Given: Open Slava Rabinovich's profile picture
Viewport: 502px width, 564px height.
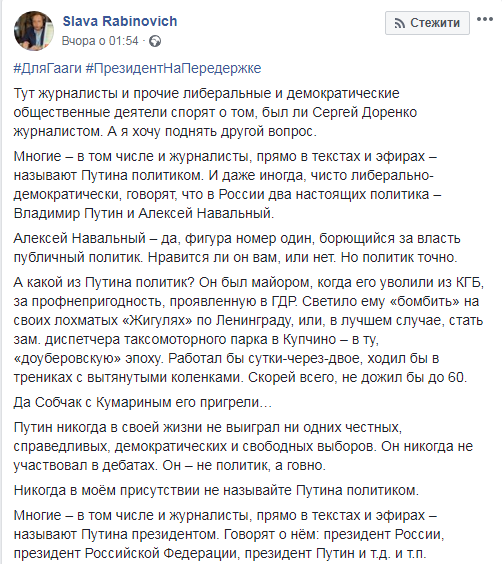Looking at the screenshot, I should tap(34, 31).
